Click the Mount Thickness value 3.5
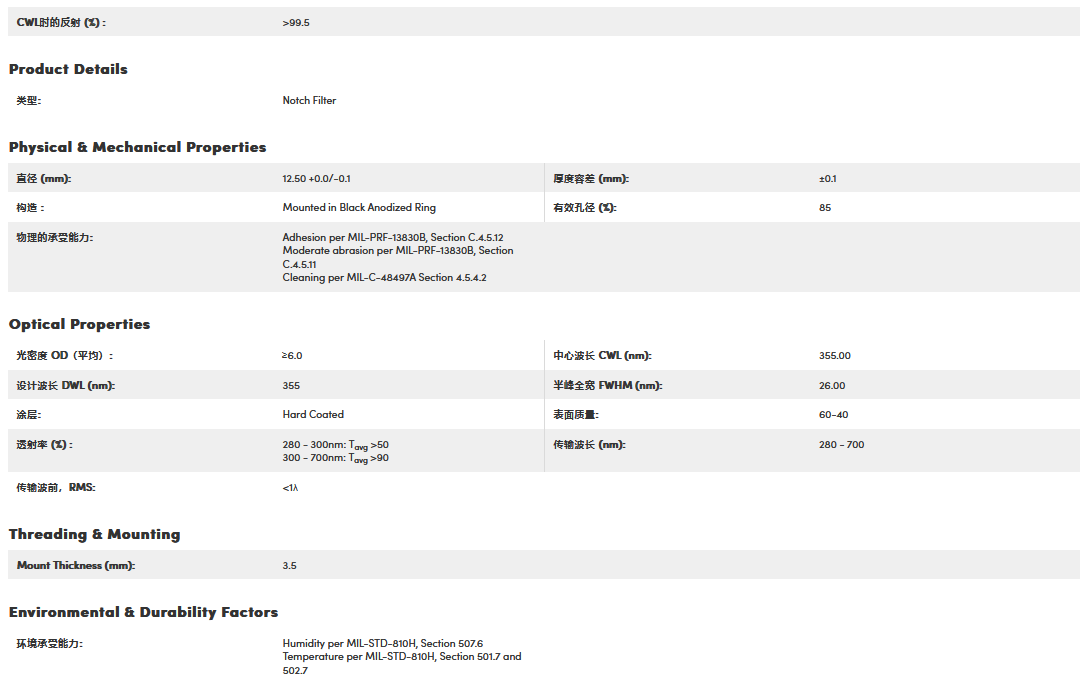The width and height of the screenshot is (1084, 676). pyautogui.click(x=290, y=566)
